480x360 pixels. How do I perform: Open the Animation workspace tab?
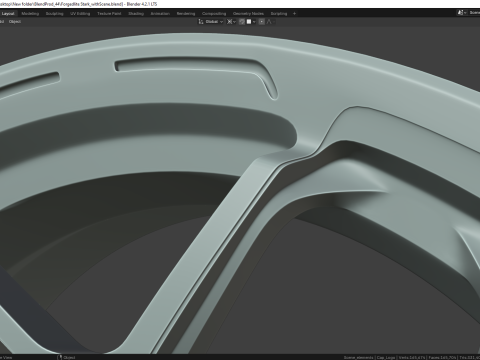[x=160, y=14]
